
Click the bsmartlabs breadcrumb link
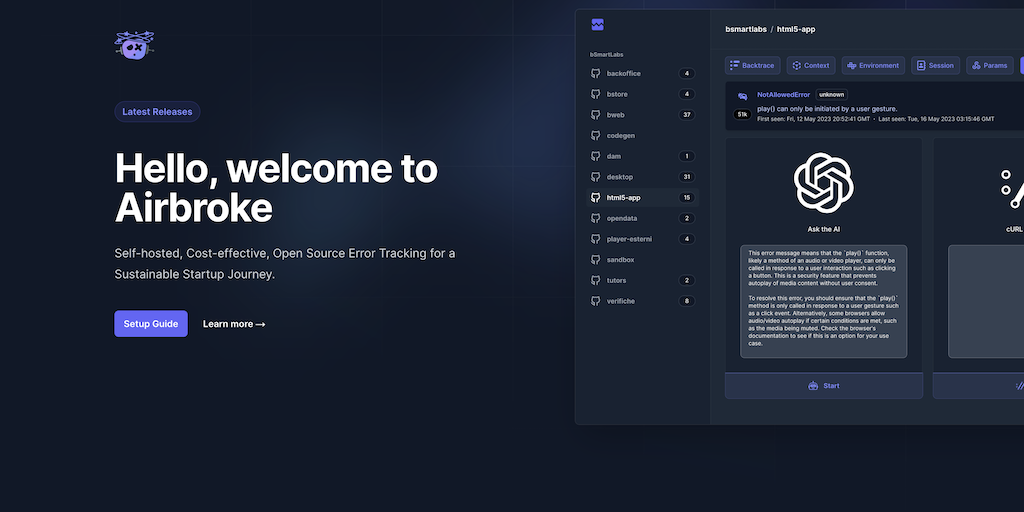click(745, 29)
